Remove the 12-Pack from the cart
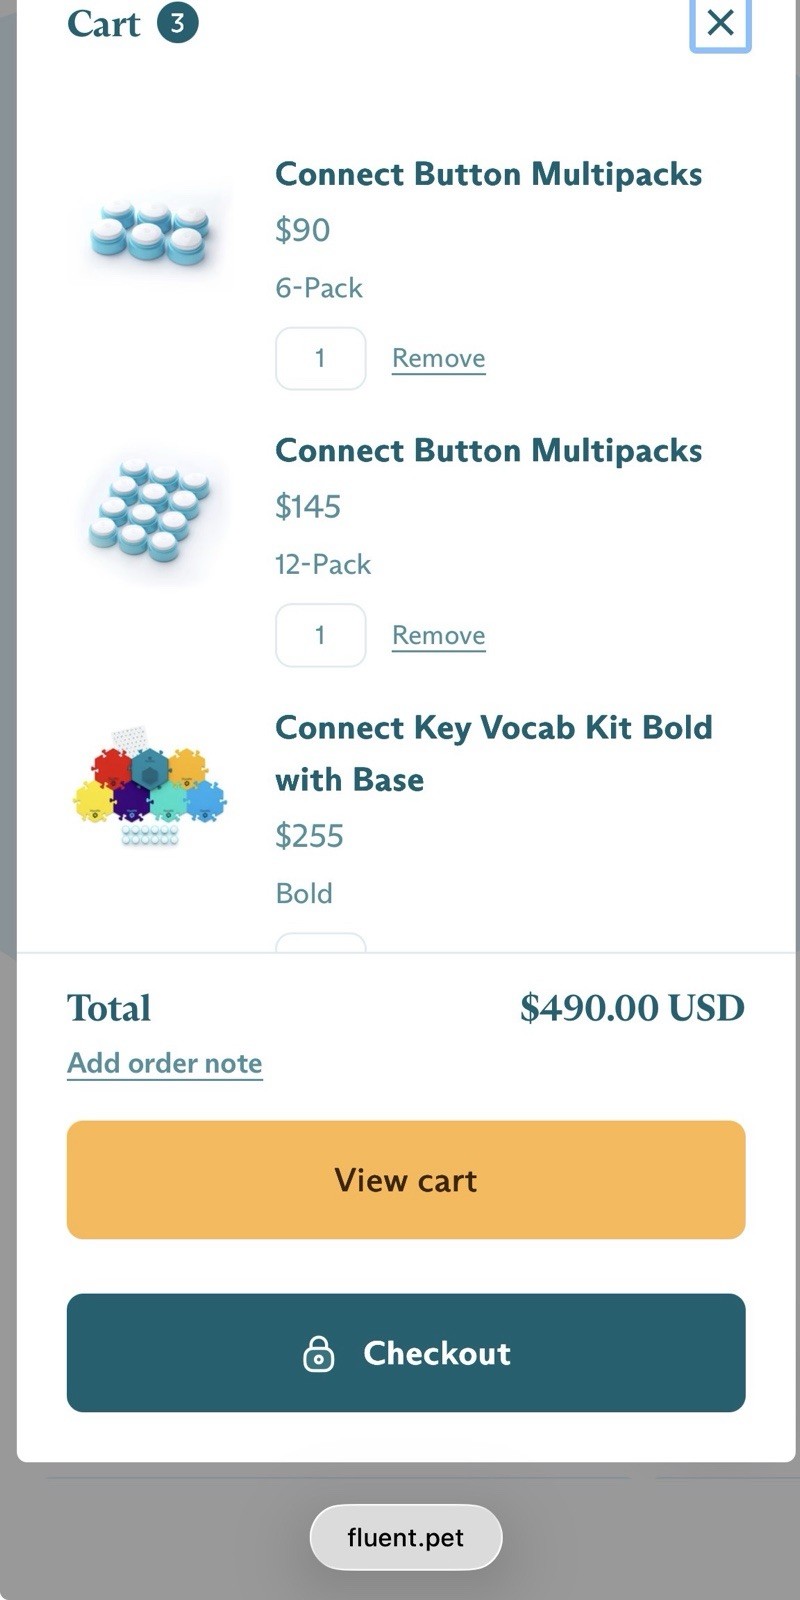Screen dimensions: 800x1600 click(x=438, y=634)
